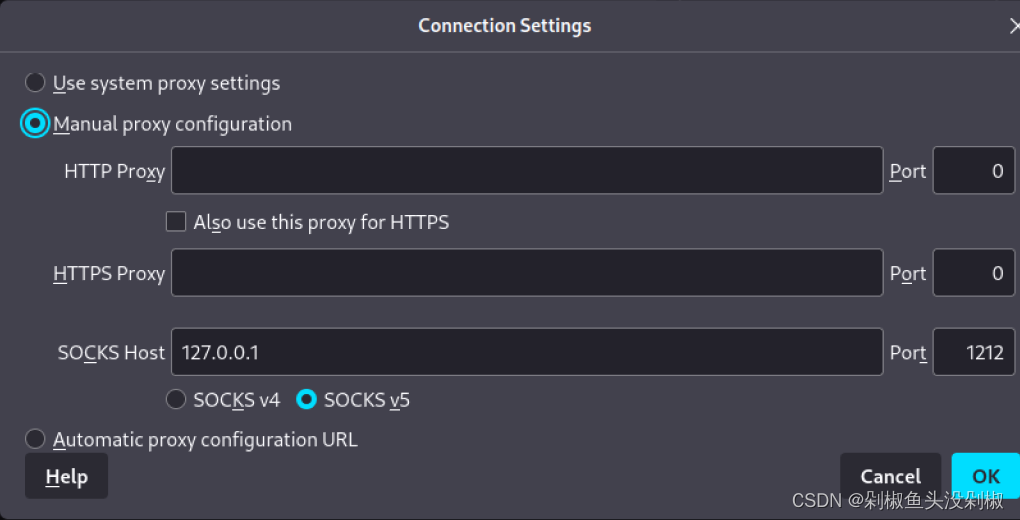The height and width of the screenshot is (520, 1020).
Task: Click the HTTP Proxy label
Action: [x=114, y=171]
